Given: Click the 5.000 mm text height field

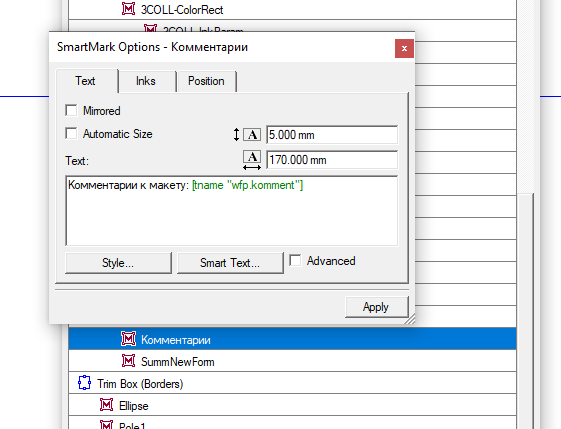Looking at the screenshot, I should point(332,135).
